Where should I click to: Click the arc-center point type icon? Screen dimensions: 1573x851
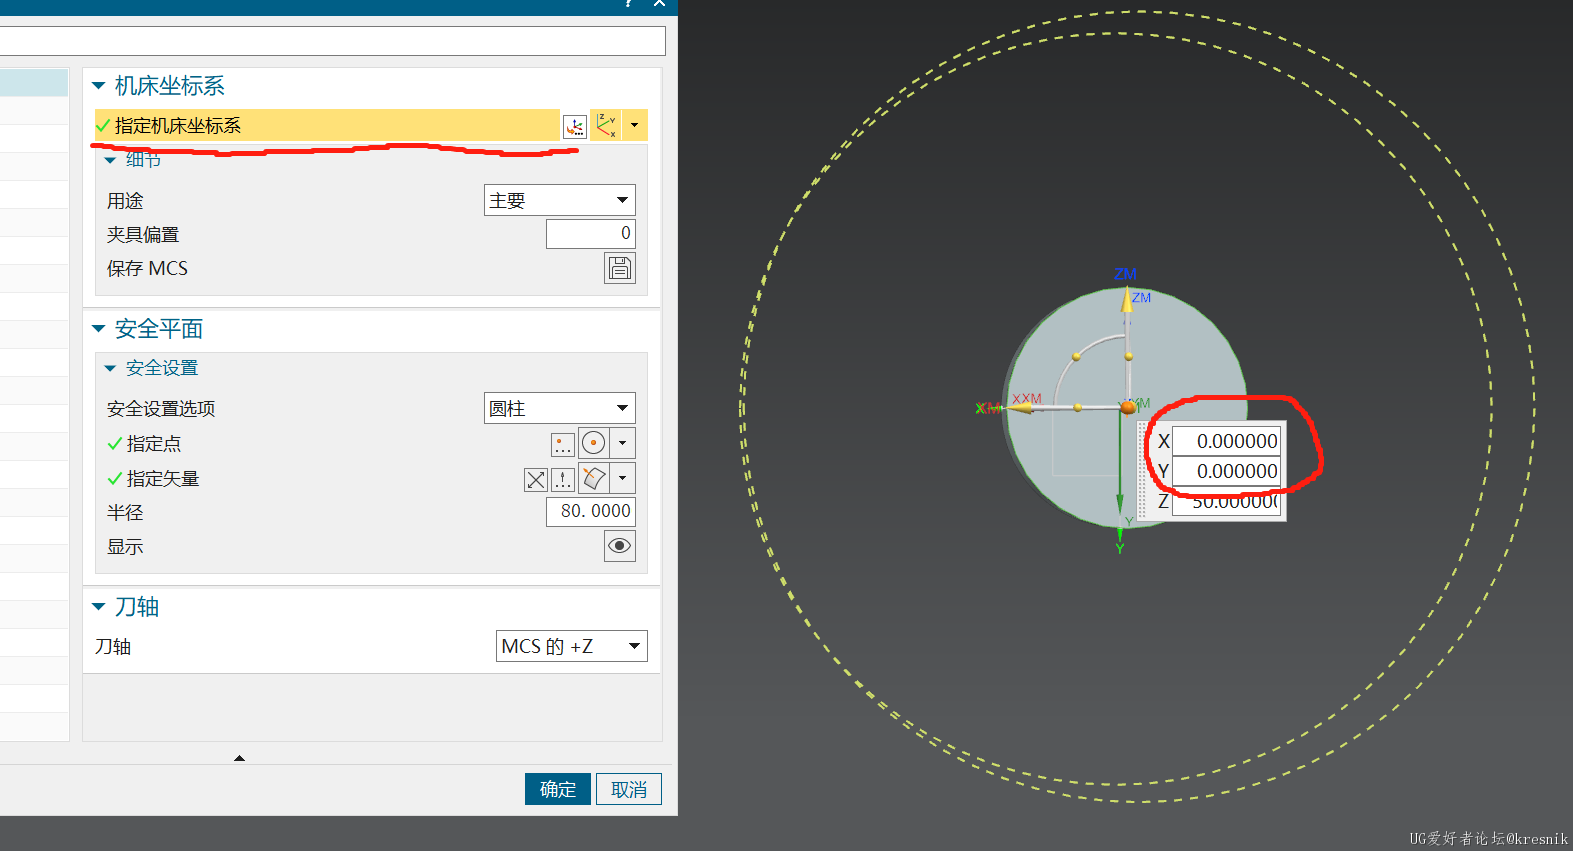tap(594, 443)
